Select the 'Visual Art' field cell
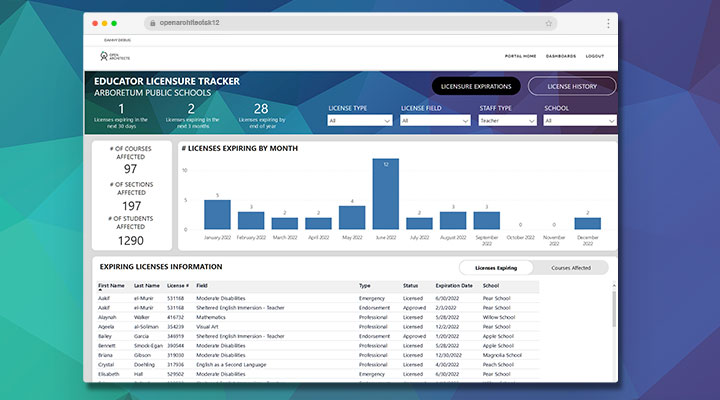The width and height of the screenshot is (720, 400). tap(207, 327)
